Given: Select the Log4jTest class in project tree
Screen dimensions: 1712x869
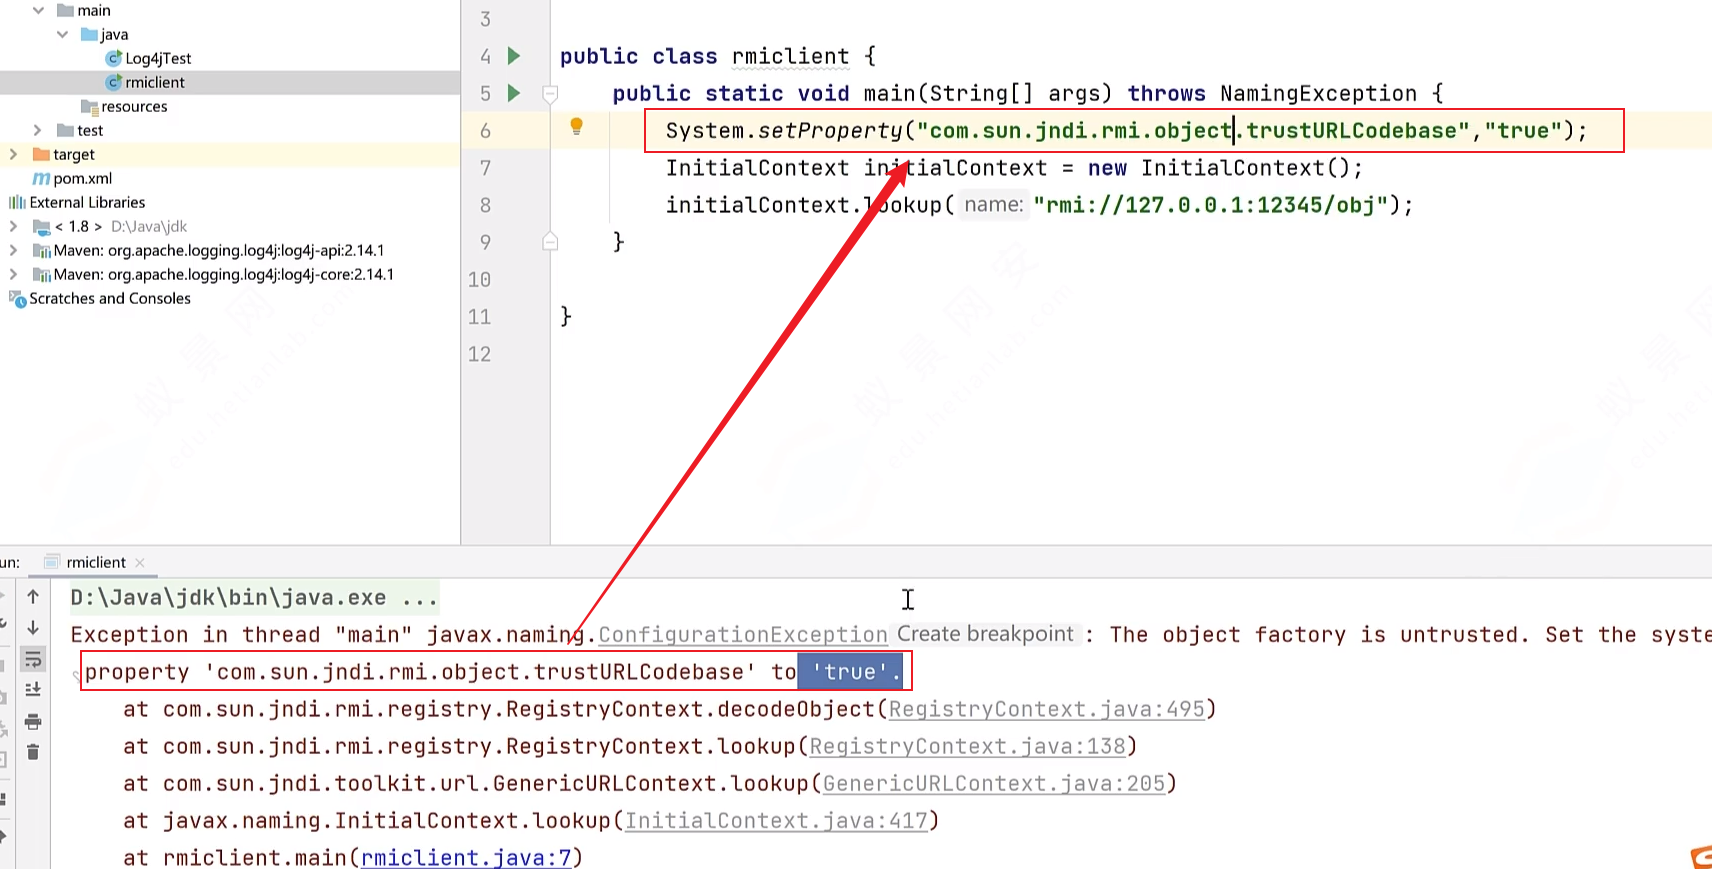Looking at the screenshot, I should tap(158, 58).
